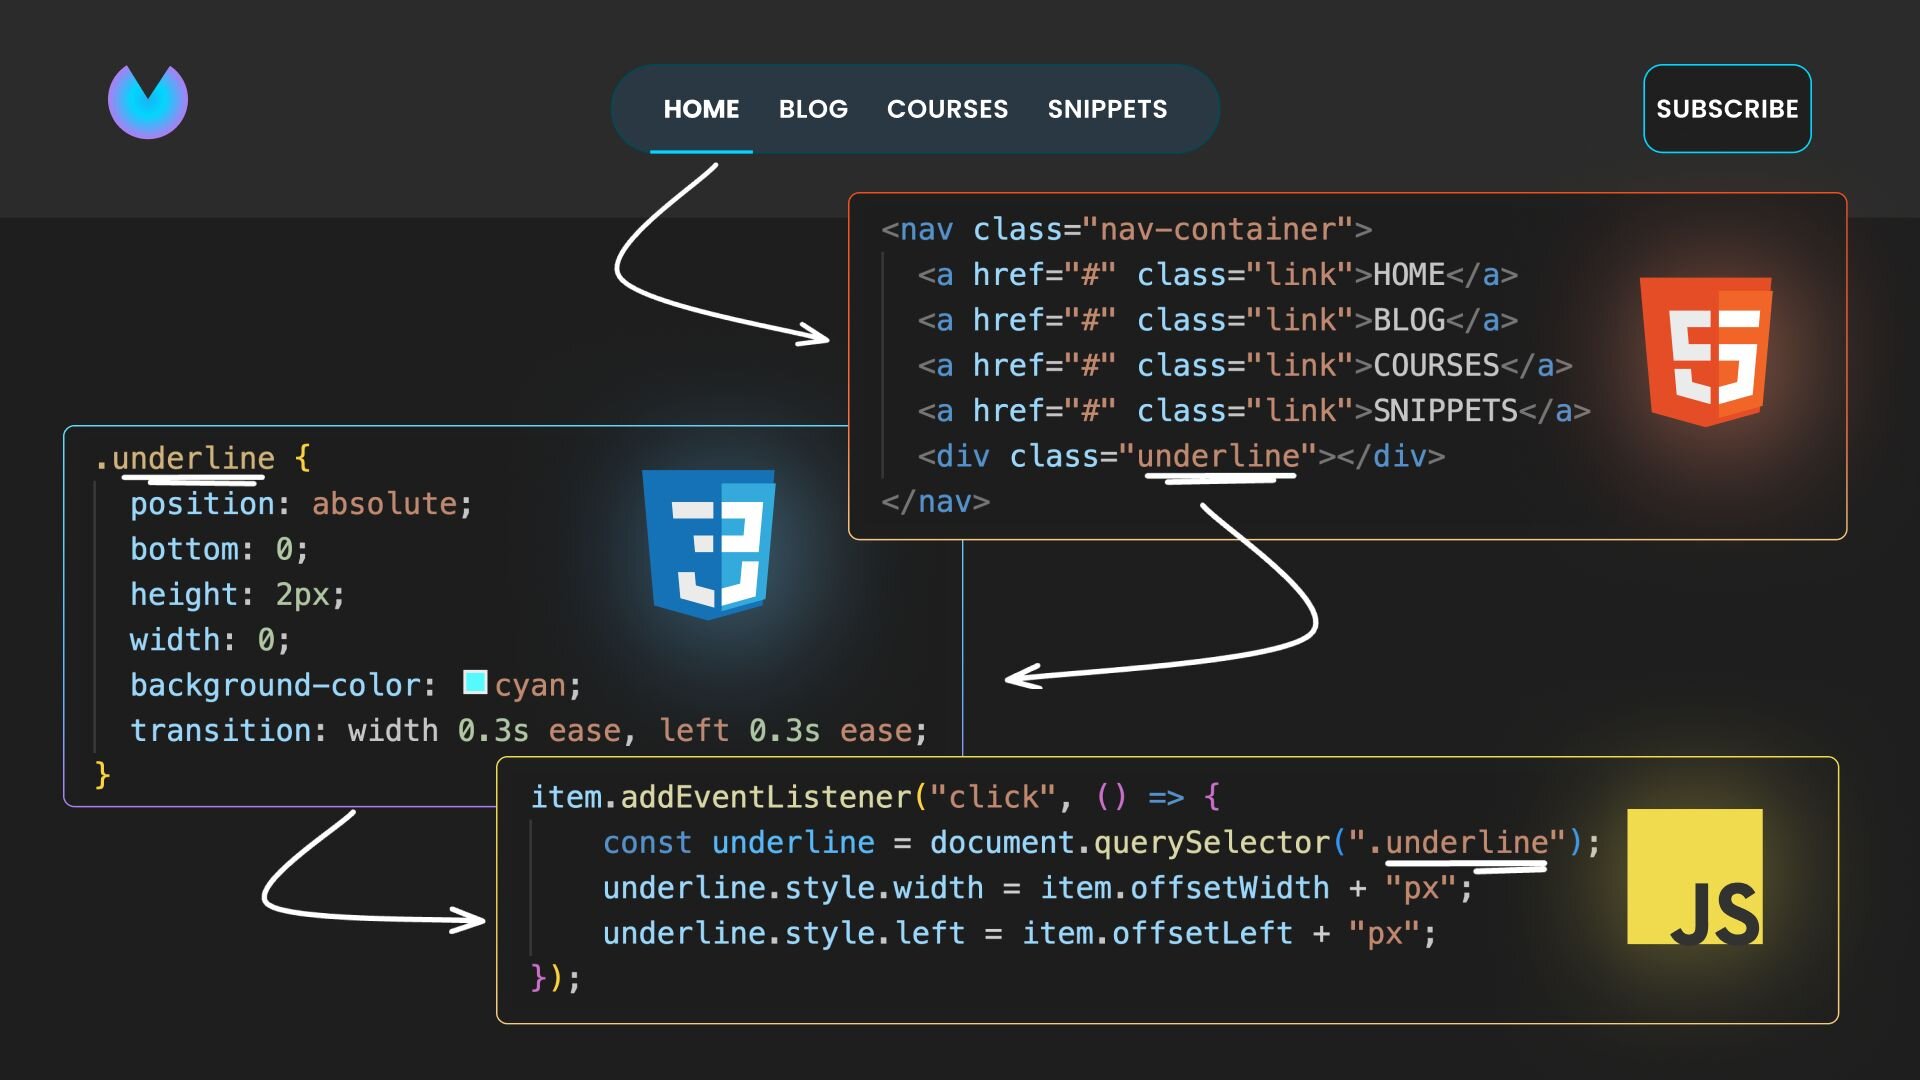Click the nav-container opening tag line

pos(1126,230)
